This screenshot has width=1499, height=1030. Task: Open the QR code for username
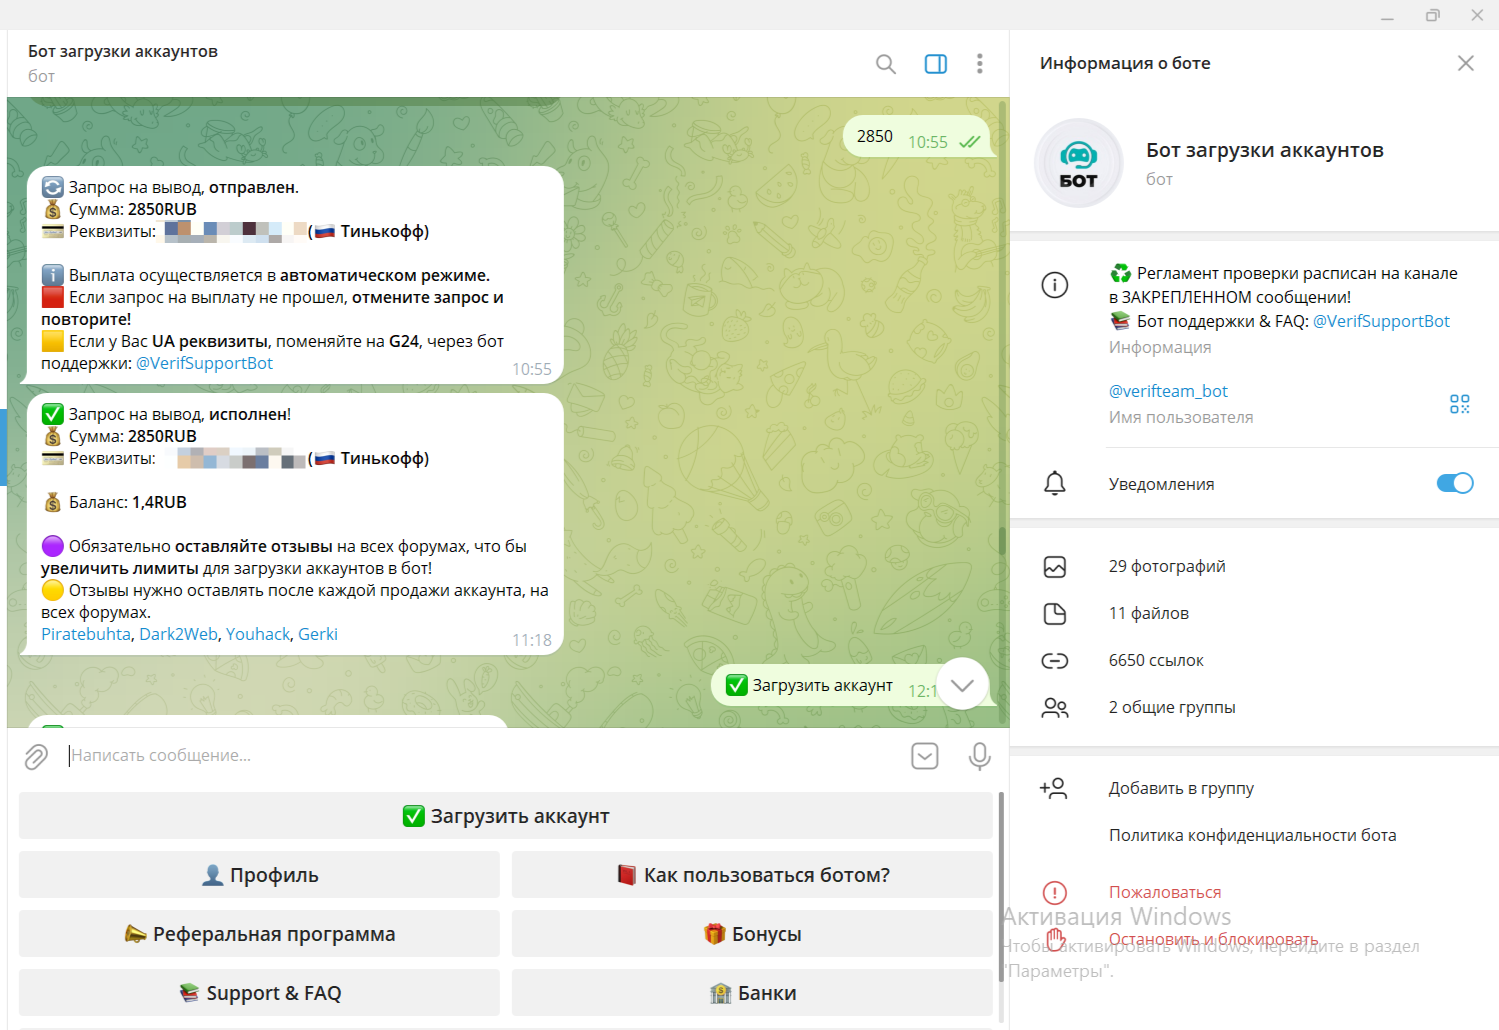(1459, 404)
